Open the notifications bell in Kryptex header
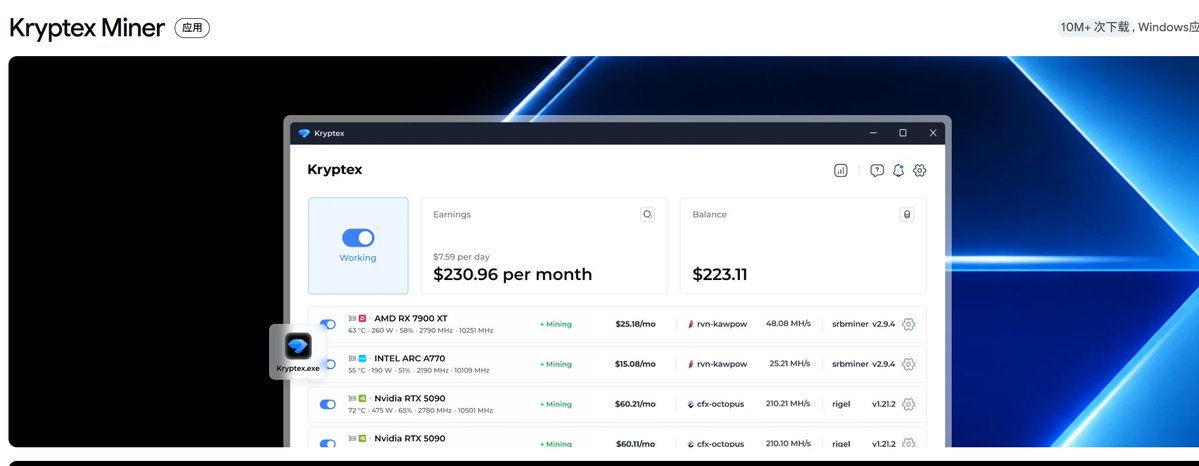 (x=898, y=171)
